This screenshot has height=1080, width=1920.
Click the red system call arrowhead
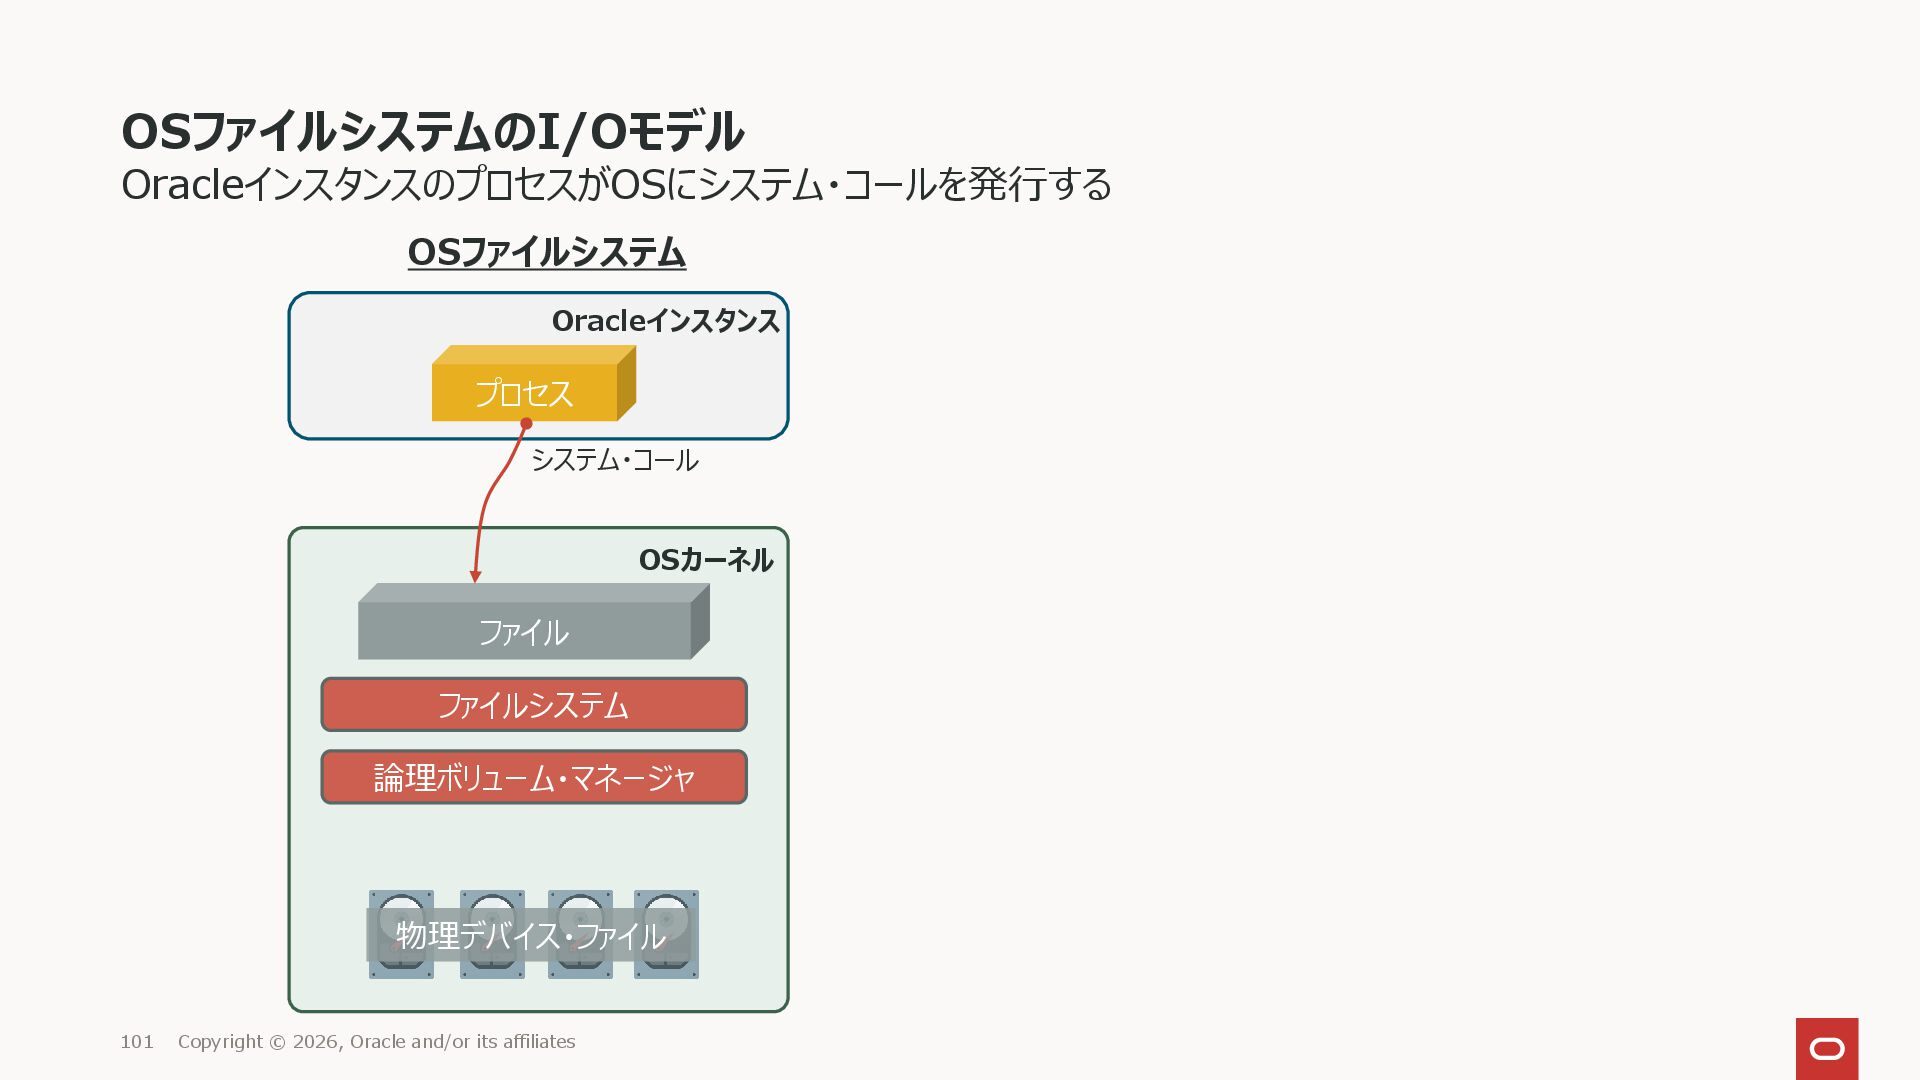coord(475,576)
